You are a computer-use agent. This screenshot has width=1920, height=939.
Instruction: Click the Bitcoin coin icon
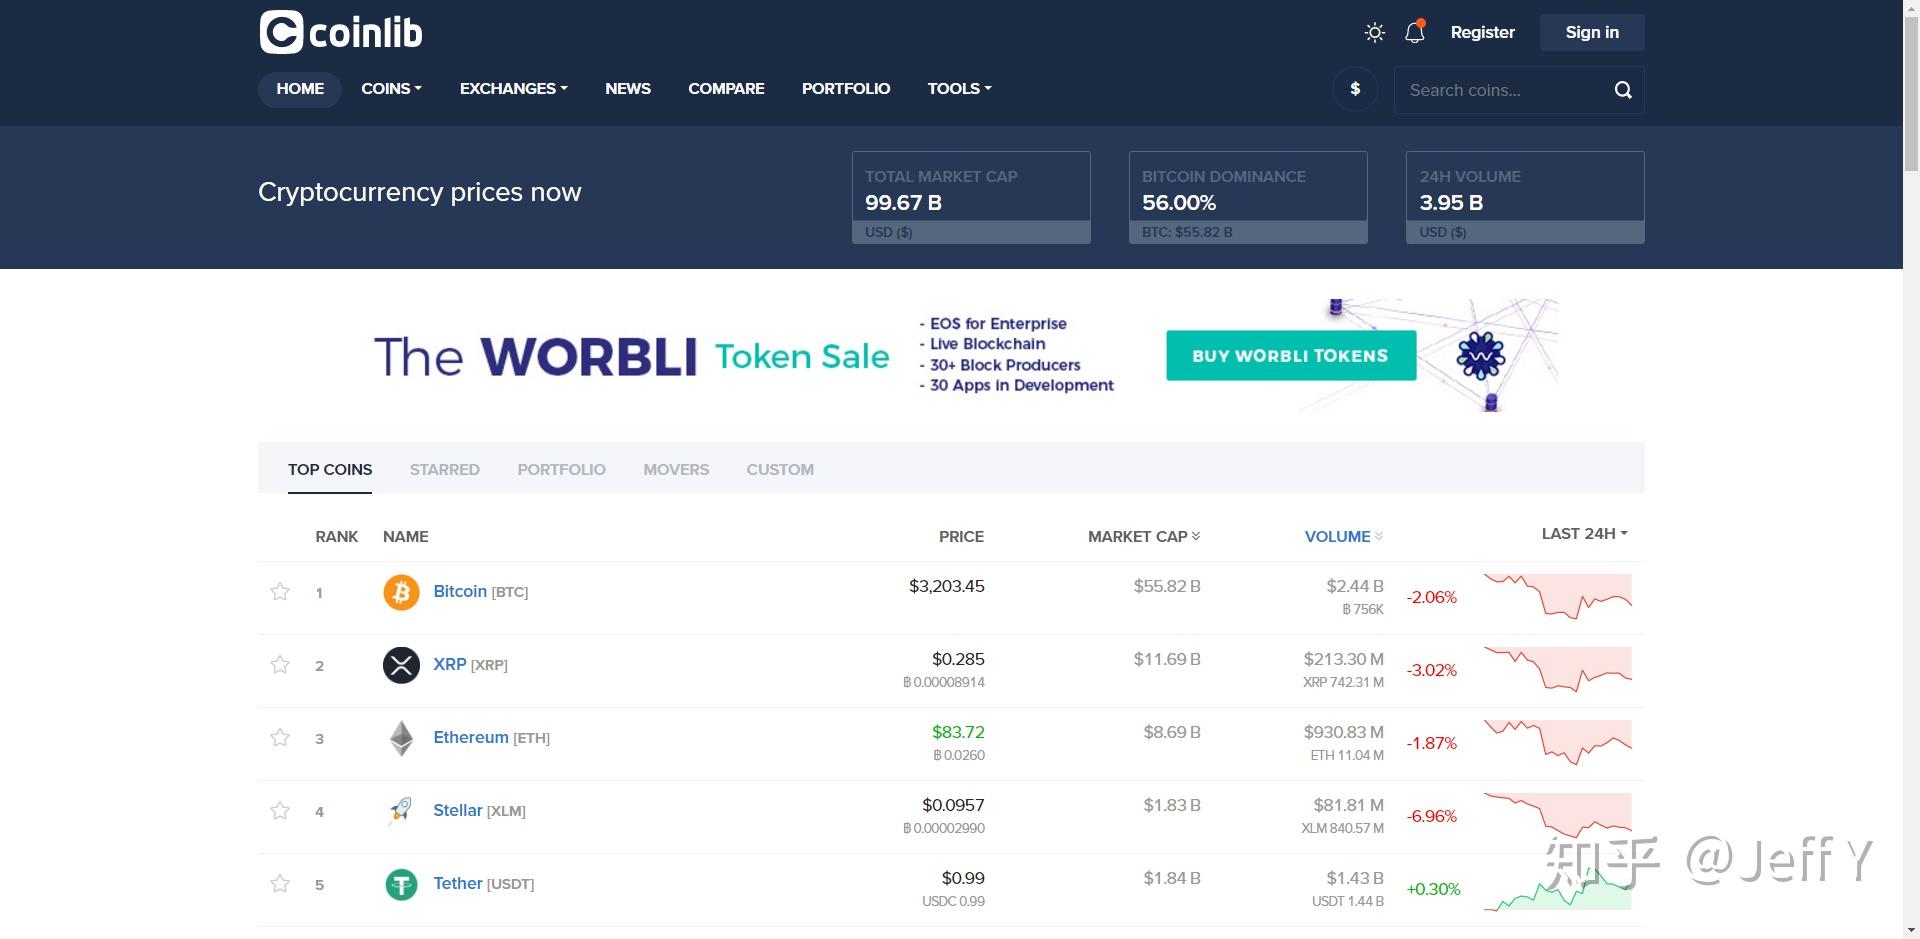click(401, 592)
